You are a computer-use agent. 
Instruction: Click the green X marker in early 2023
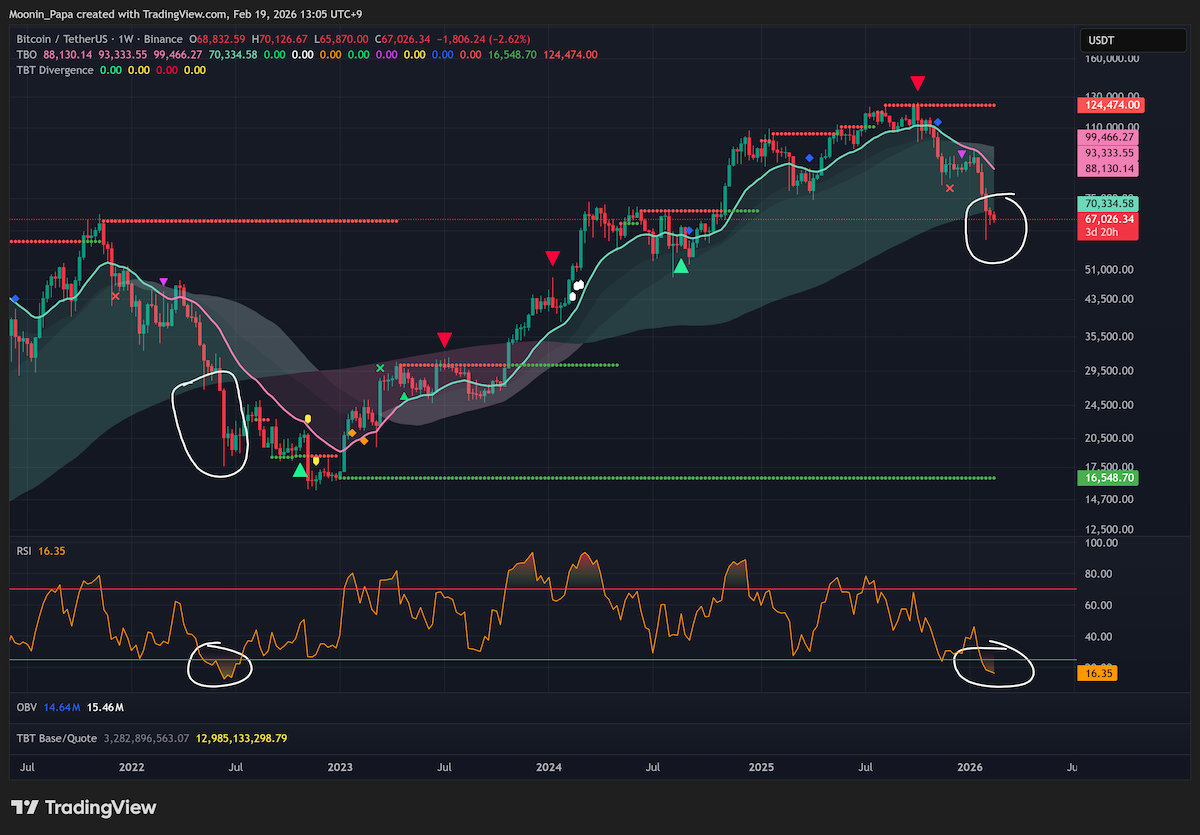tap(380, 368)
